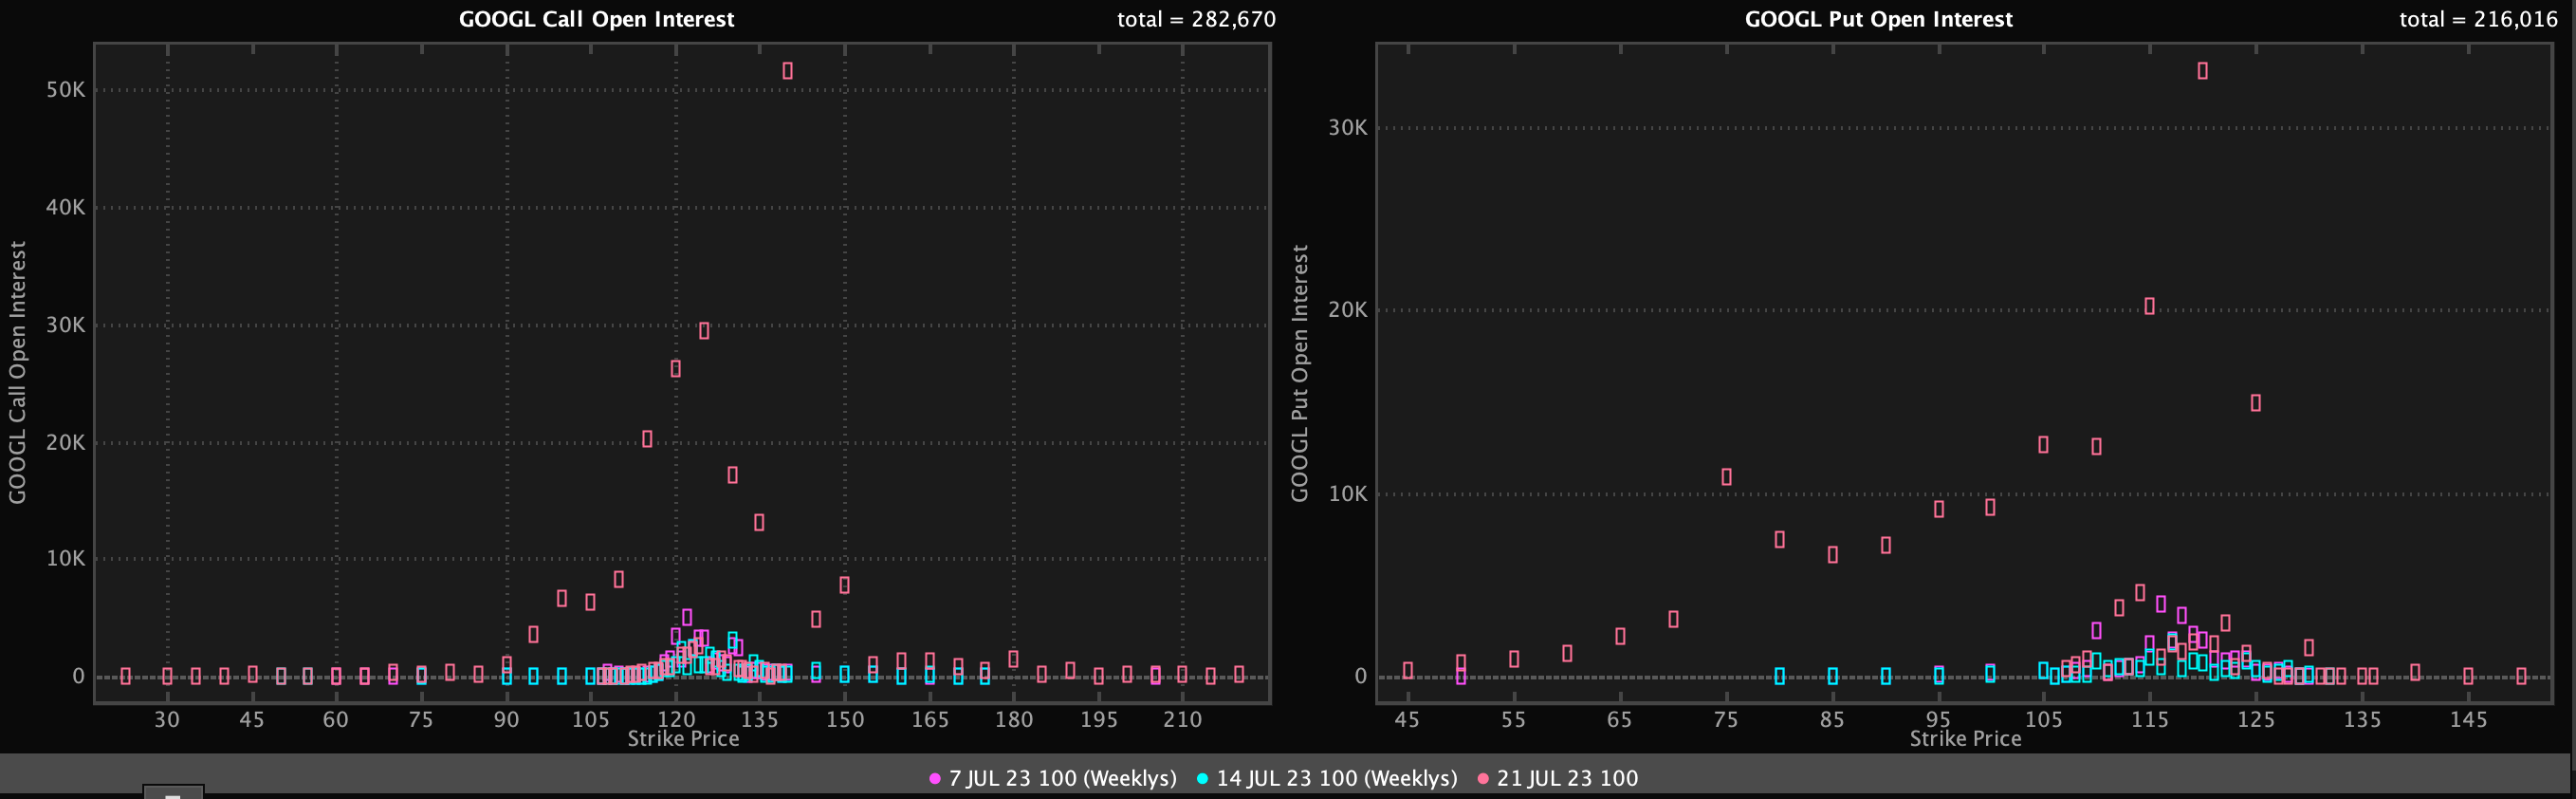Click the 'total = 216,016' put total text
The image size is (2576, 799).
coord(2478,19)
